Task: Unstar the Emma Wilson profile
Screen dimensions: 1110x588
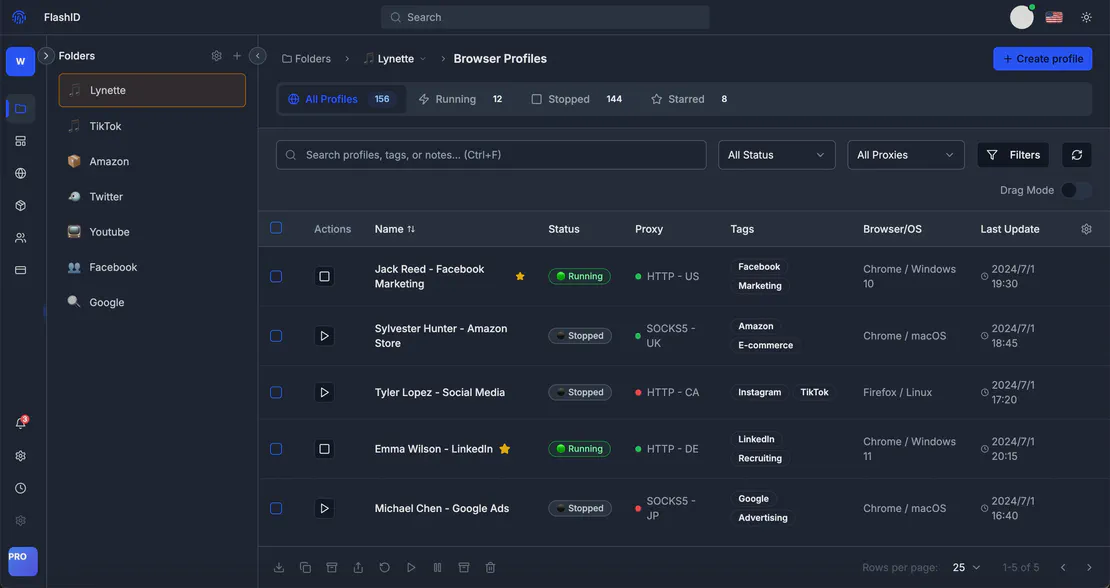Action: (x=505, y=449)
